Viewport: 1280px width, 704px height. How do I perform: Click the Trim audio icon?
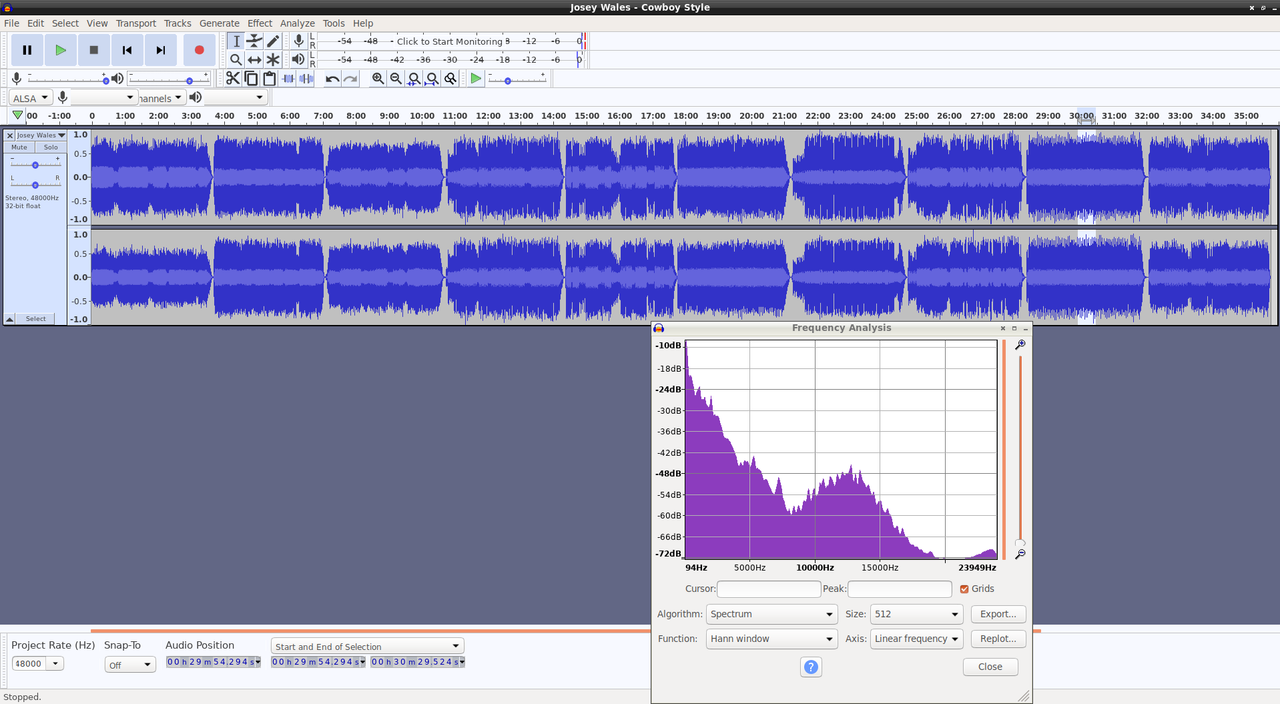(288, 78)
